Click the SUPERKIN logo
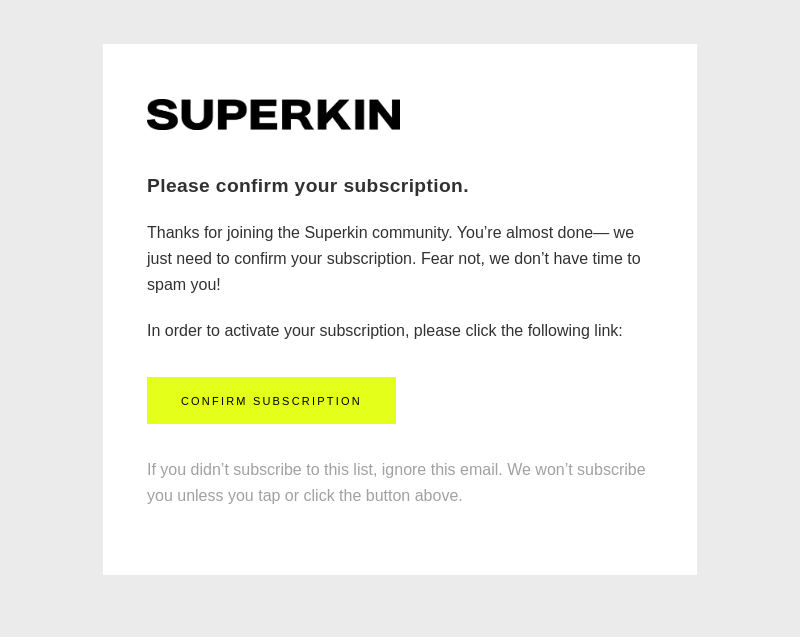800x637 pixels. [274, 115]
